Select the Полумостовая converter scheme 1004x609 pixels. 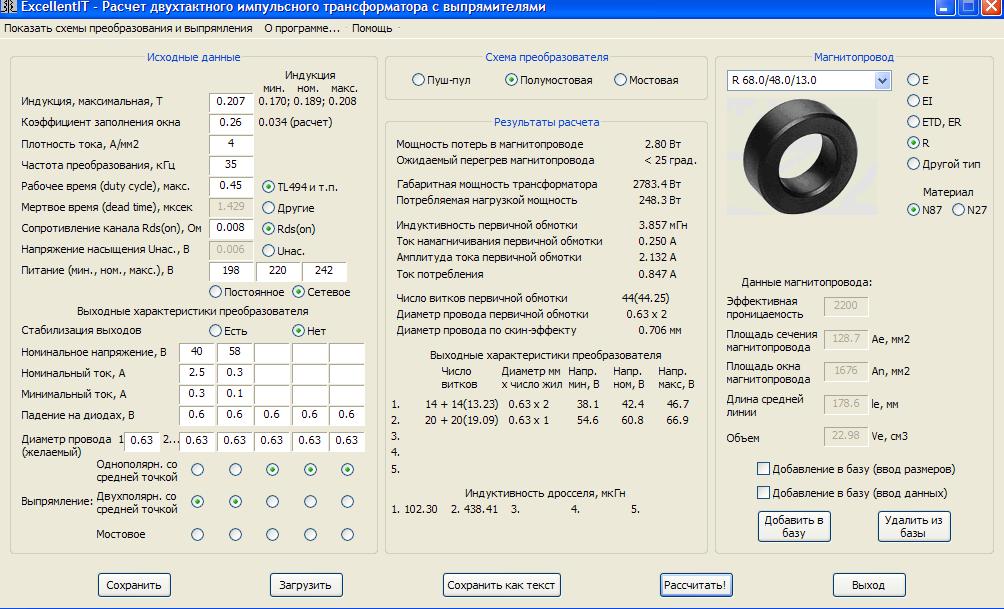(511, 80)
